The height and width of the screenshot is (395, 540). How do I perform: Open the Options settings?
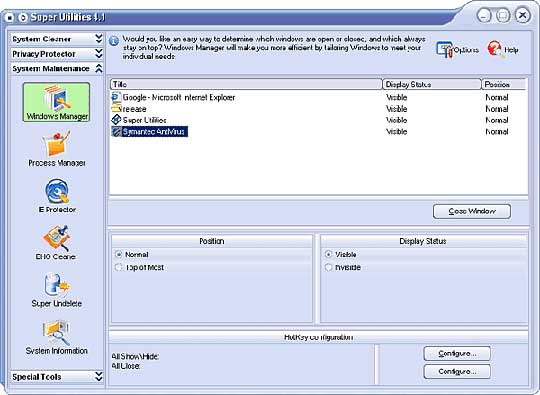457,50
